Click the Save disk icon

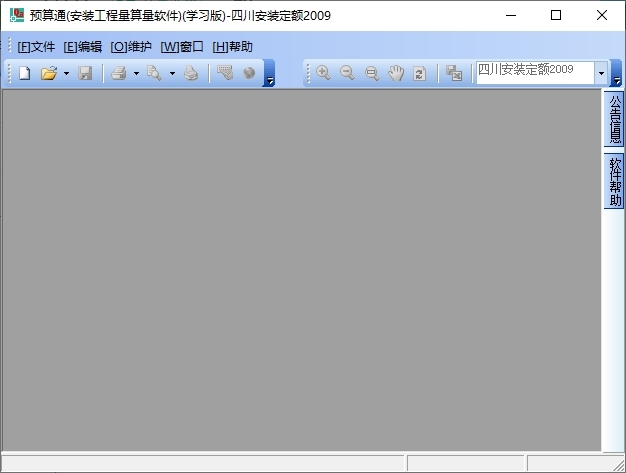point(85,73)
